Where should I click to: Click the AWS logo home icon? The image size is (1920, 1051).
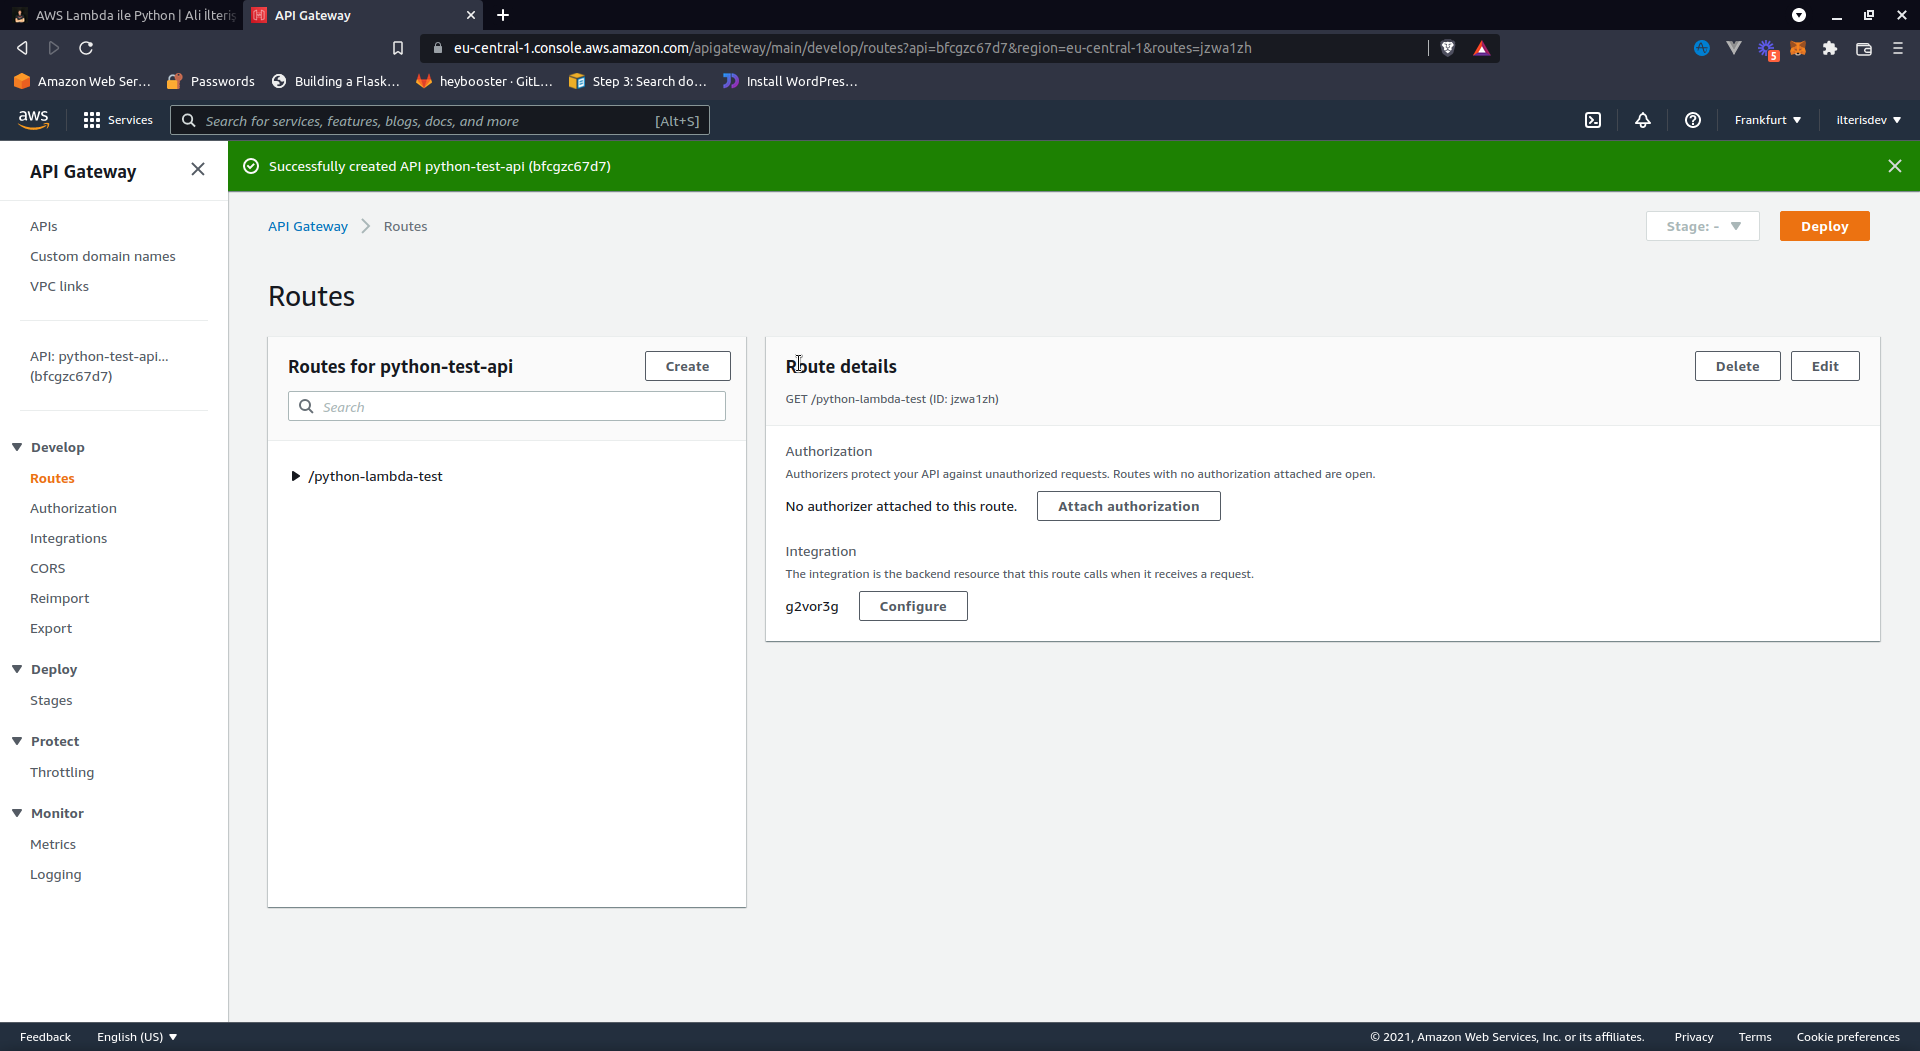coord(33,120)
